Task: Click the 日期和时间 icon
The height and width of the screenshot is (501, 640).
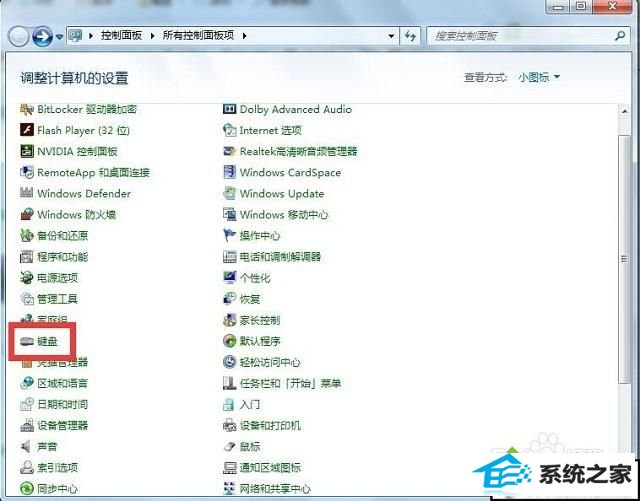Action: pos(27,405)
